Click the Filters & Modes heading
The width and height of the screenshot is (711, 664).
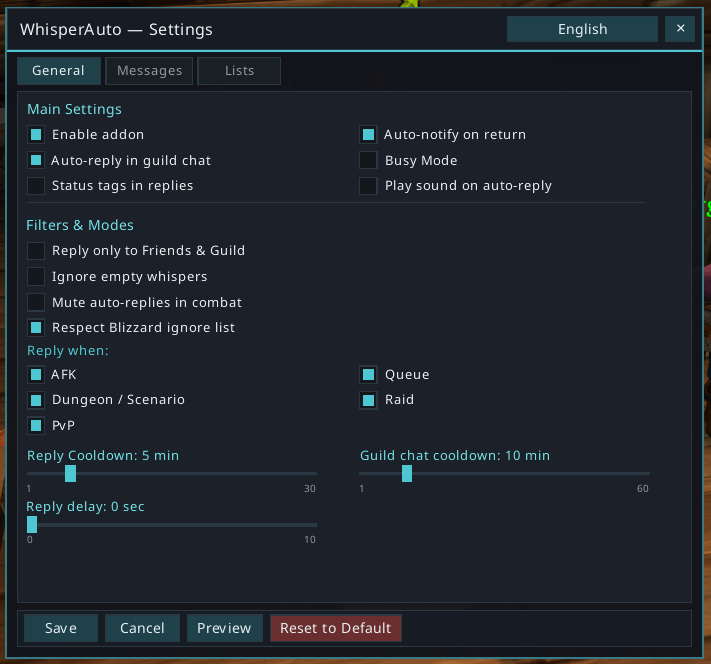(80, 225)
